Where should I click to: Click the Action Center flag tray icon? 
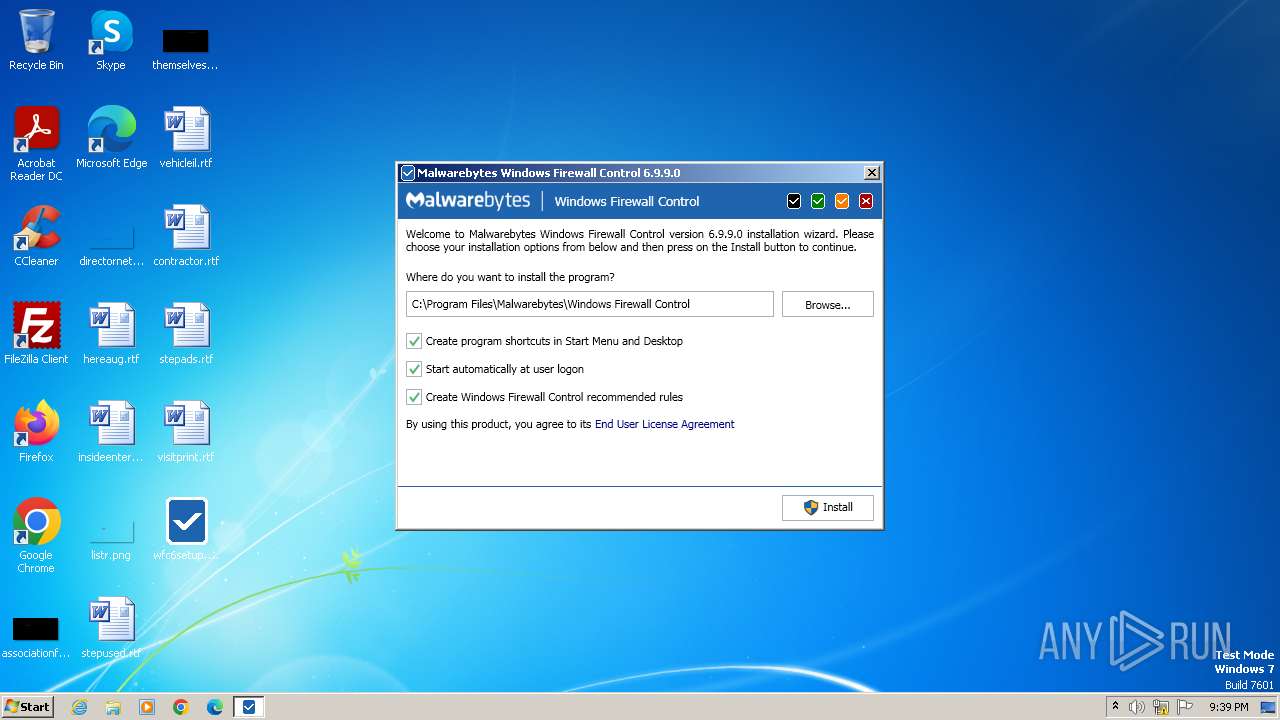[1185, 707]
